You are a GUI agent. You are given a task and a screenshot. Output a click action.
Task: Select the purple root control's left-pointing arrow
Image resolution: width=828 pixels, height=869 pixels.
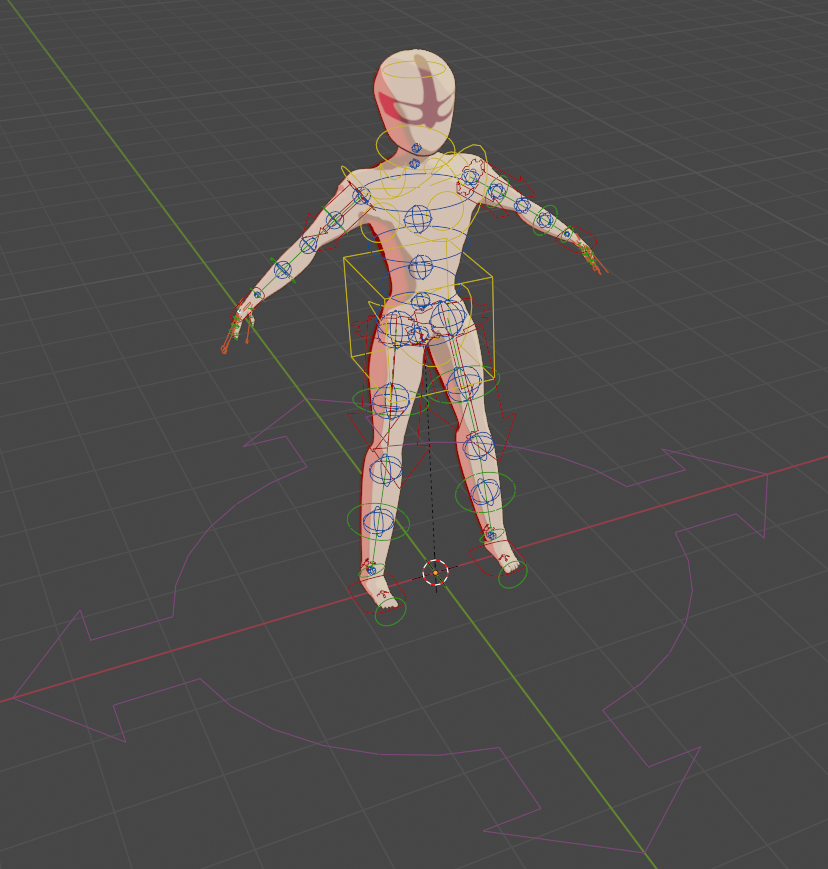tap(67, 674)
